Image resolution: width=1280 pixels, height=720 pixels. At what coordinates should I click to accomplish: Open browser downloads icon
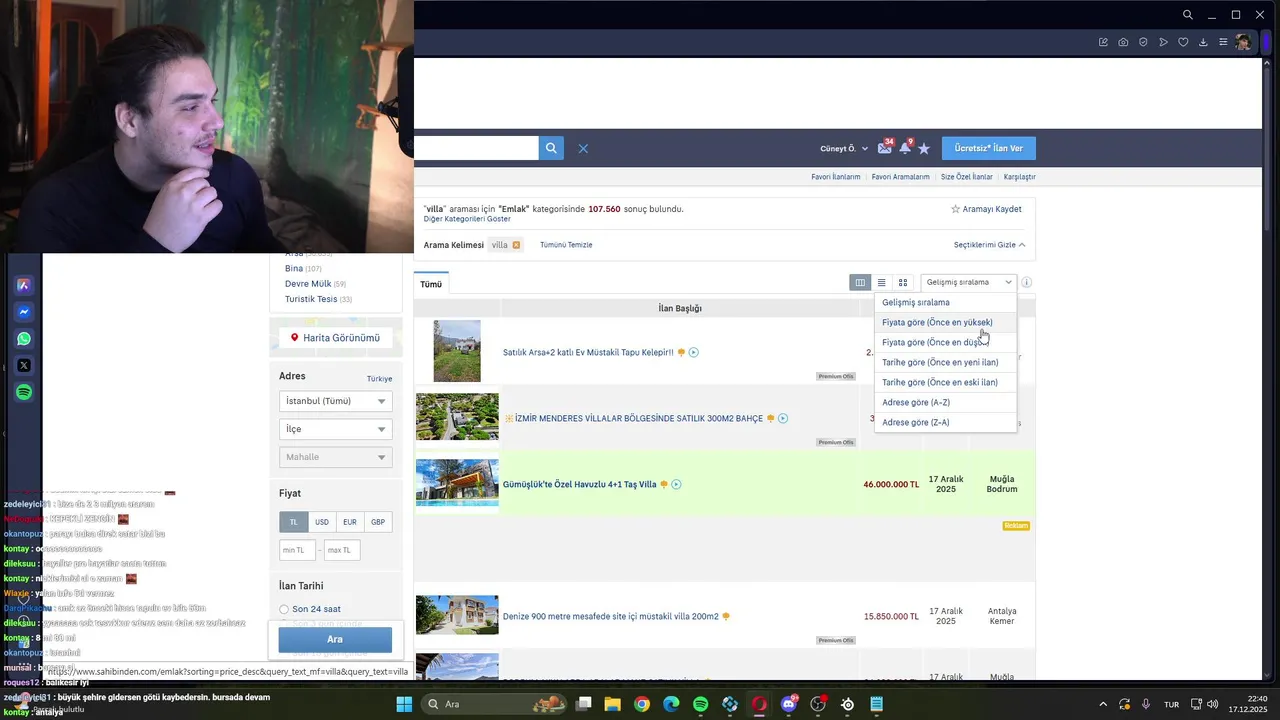click(1203, 42)
